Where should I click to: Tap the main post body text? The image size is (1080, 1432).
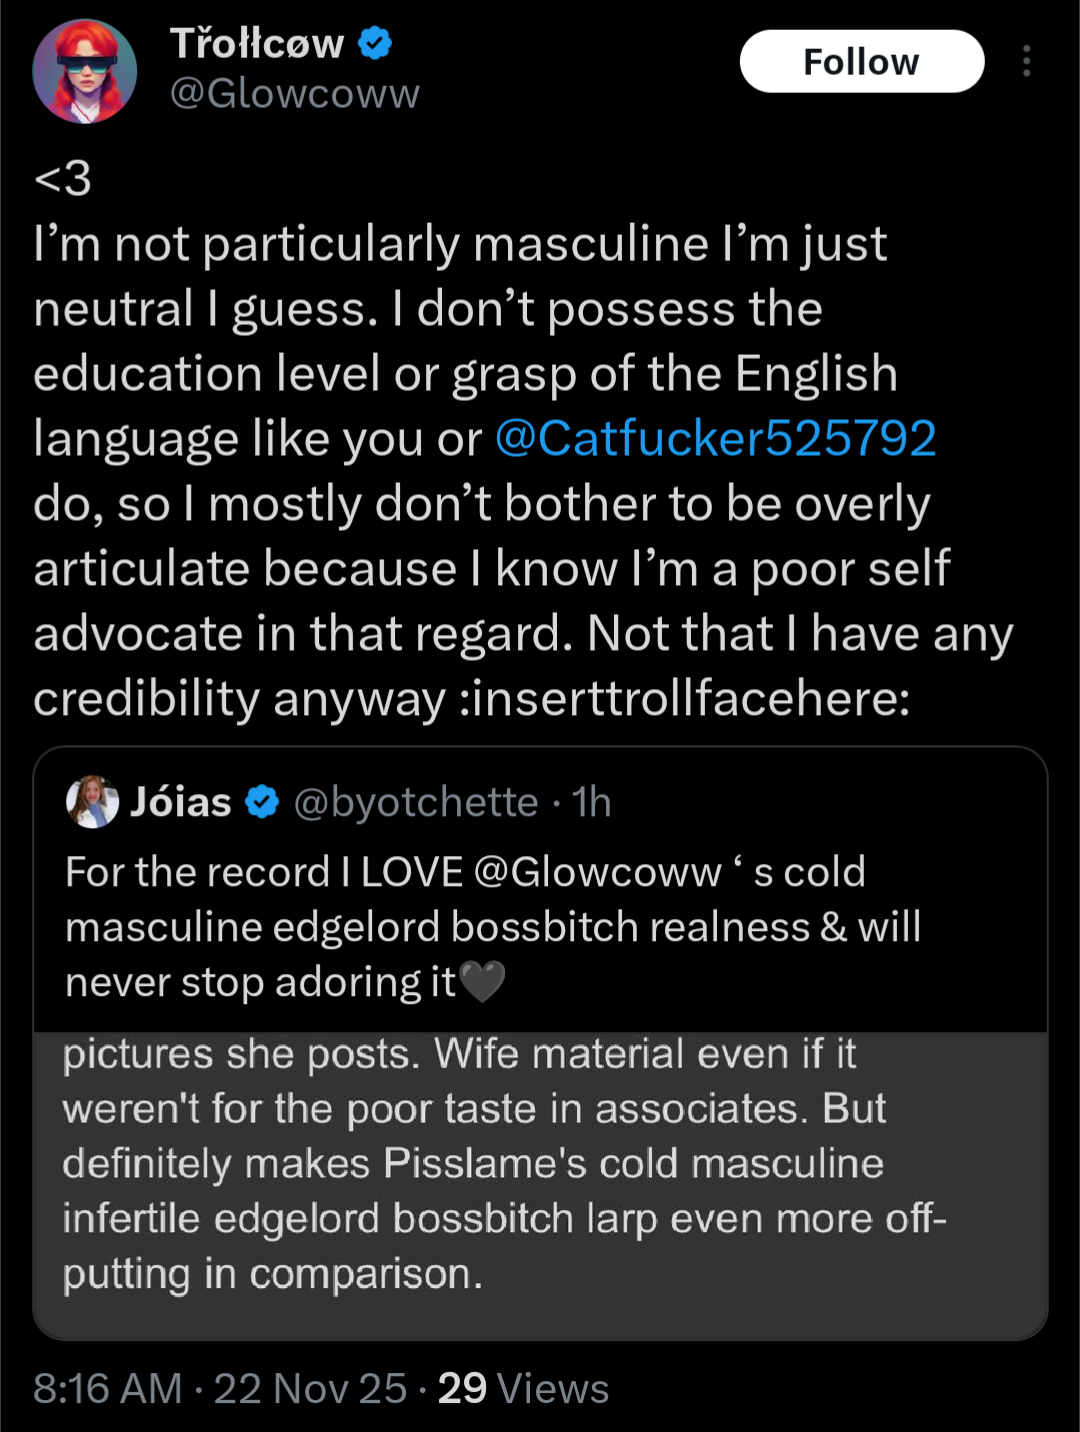(500, 470)
